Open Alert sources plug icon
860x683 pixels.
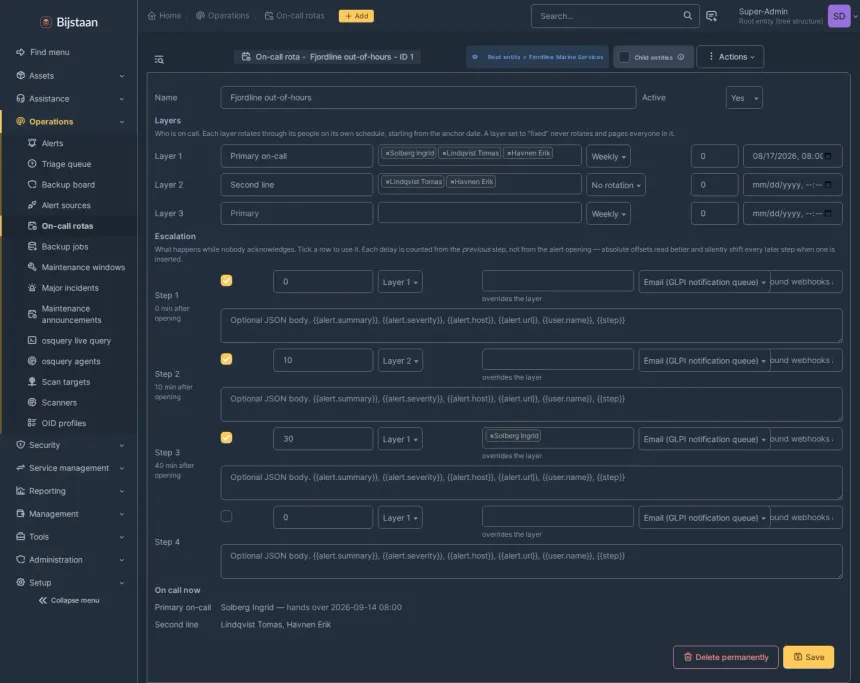pyautogui.click(x=32, y=205)
